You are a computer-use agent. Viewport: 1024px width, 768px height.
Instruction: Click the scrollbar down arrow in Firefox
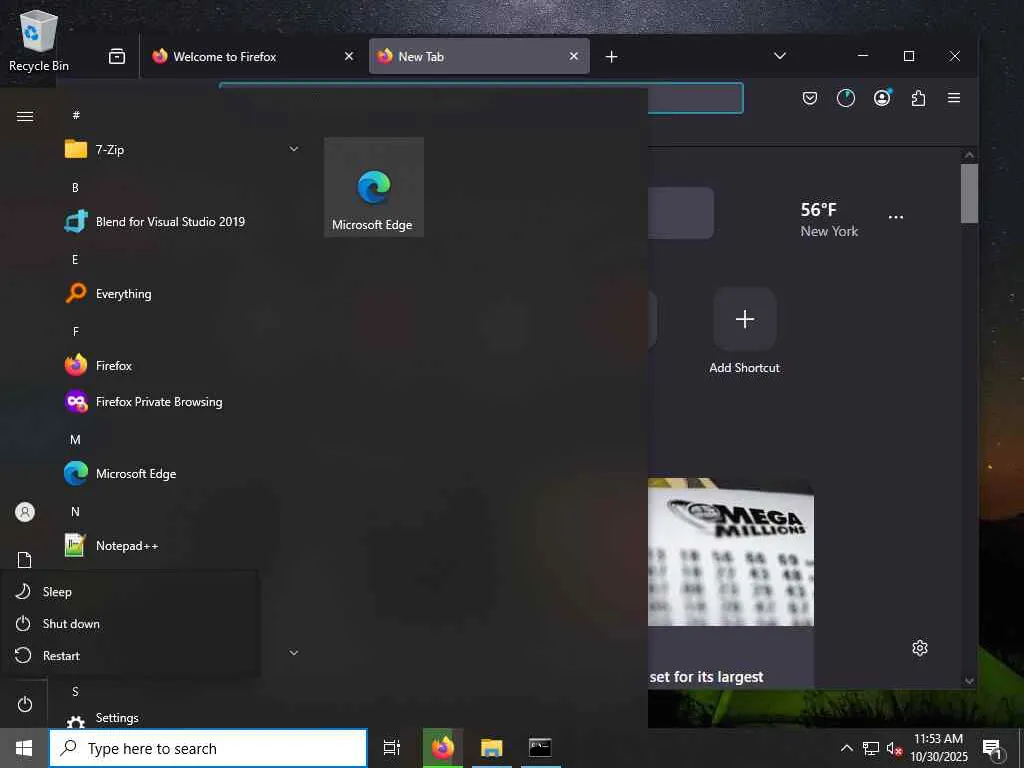(x=969, y=681)
